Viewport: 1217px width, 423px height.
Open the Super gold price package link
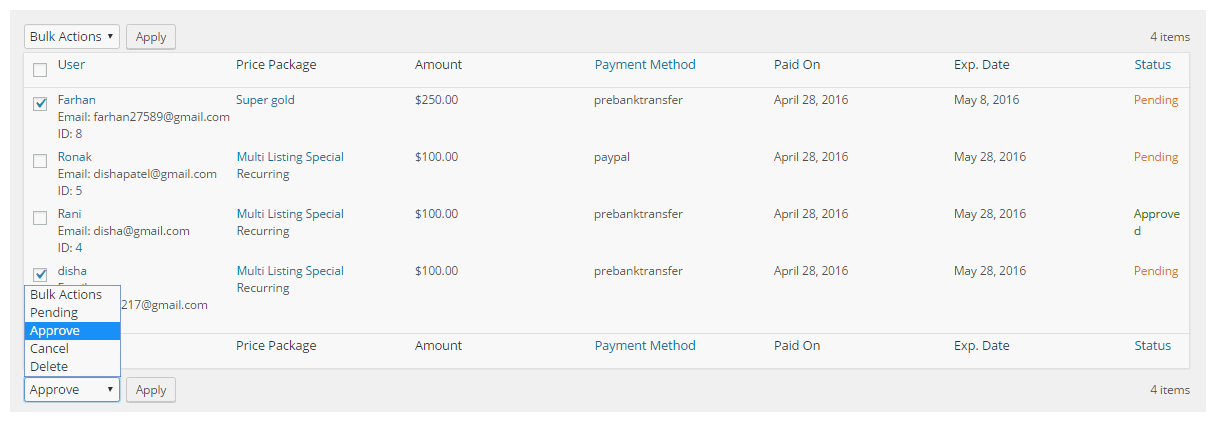(265, 100)
